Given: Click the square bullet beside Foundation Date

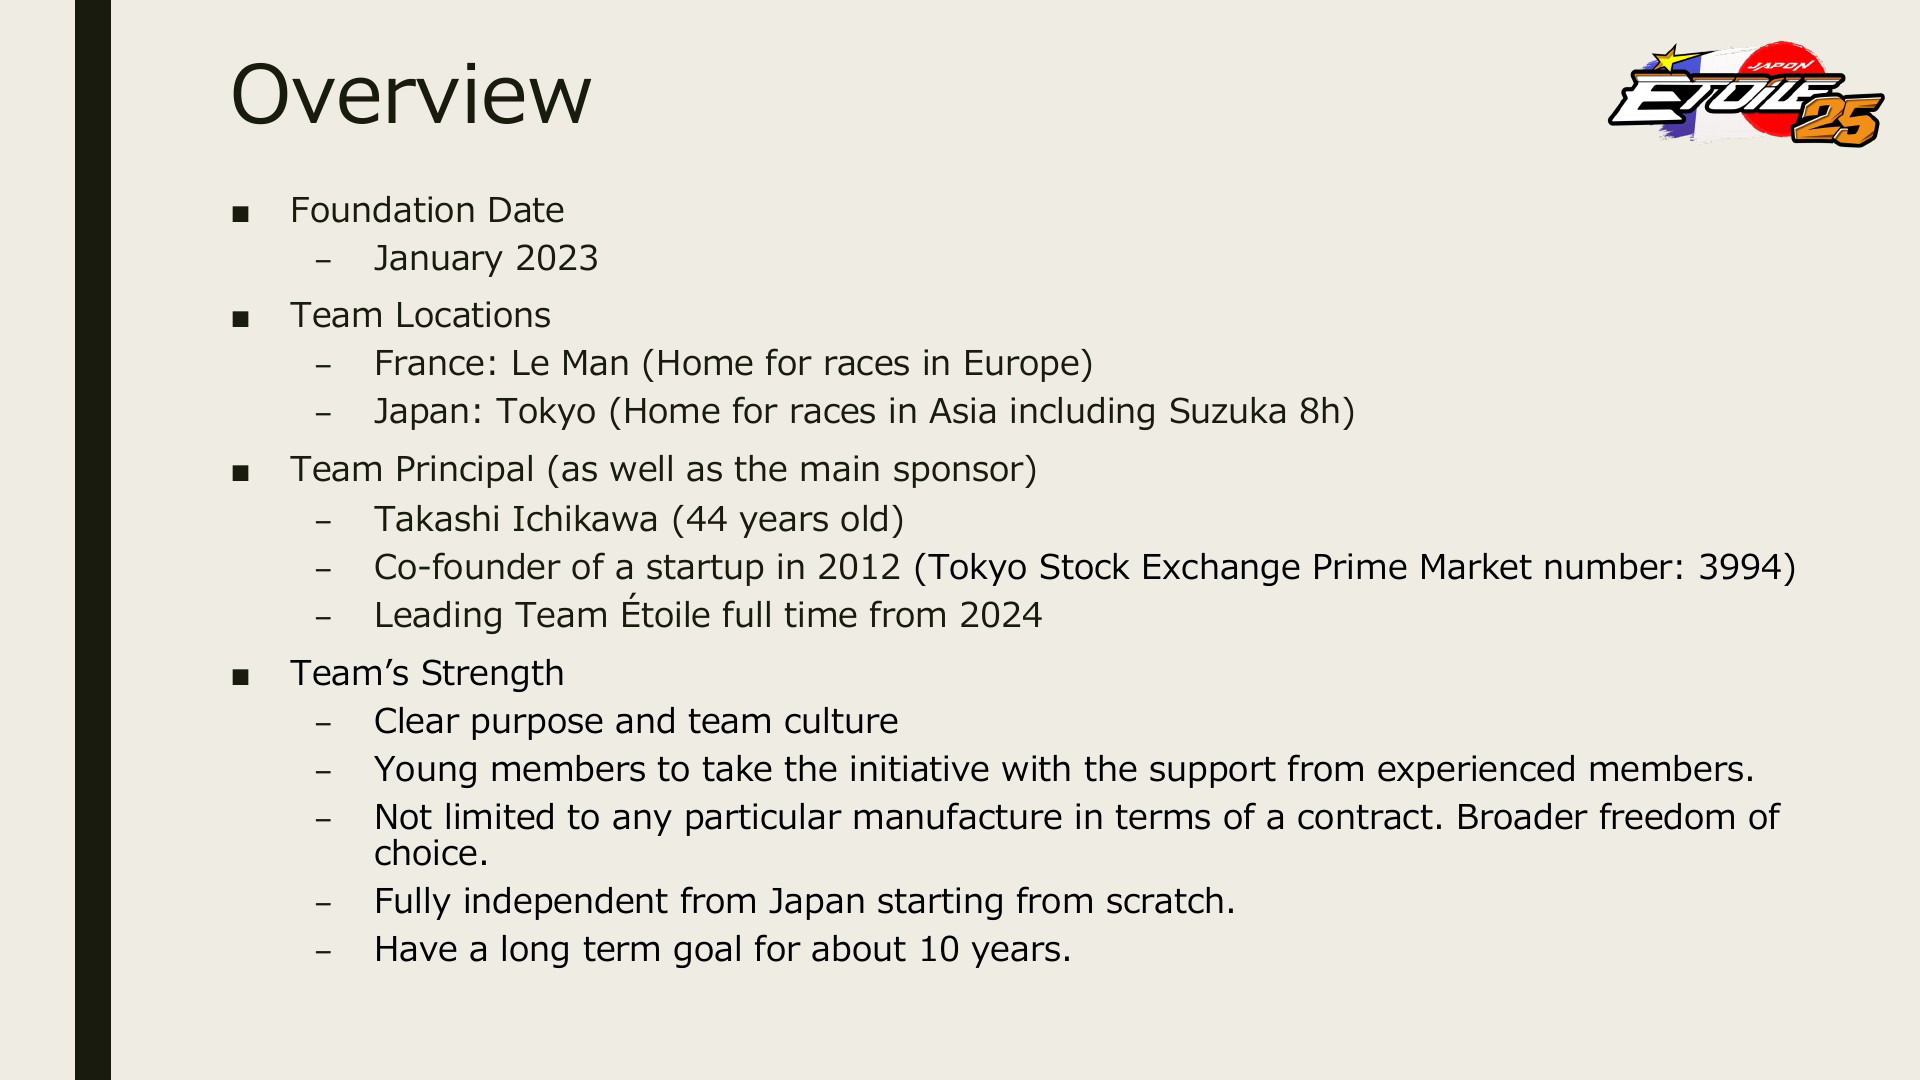Looking at the screenshot, I should (239, 214).
